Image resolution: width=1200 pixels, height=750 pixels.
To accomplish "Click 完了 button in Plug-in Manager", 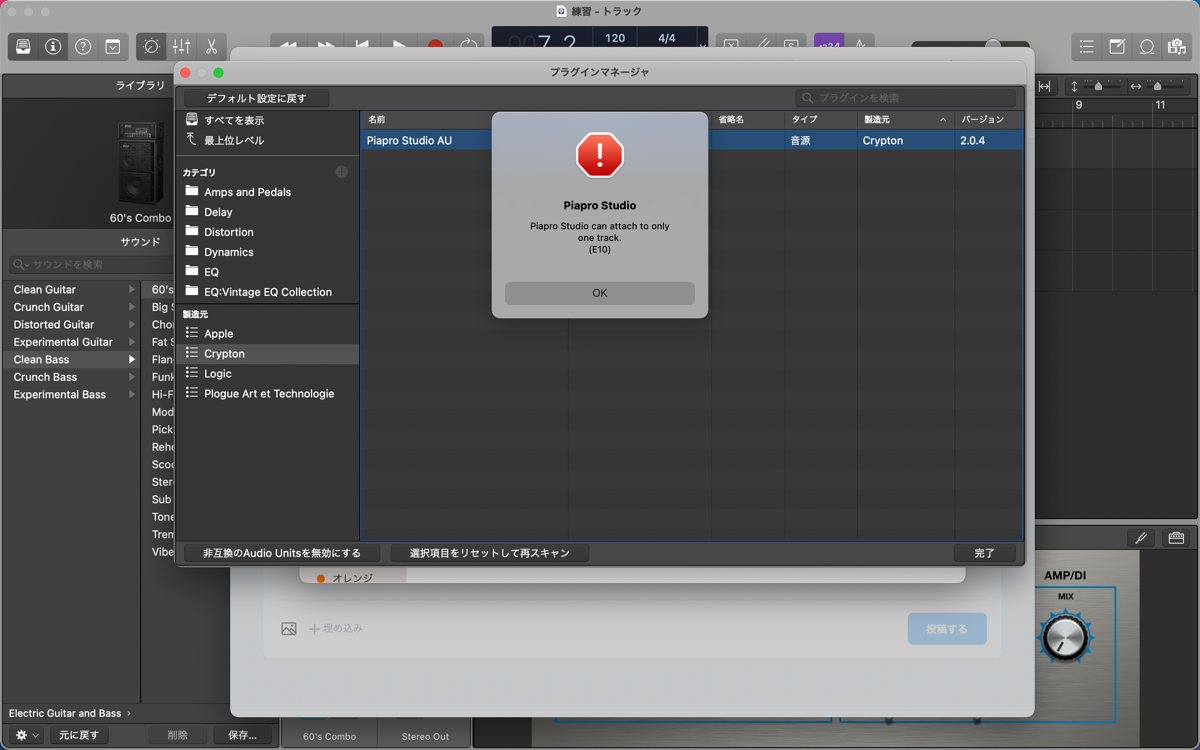I will point(985,553).
